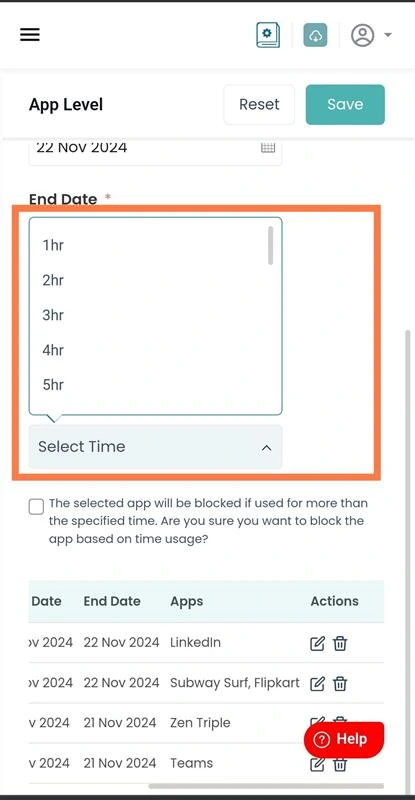
Task: Delete the Subway Surf, Flipkart rule
Action: (x=340, y=683)
